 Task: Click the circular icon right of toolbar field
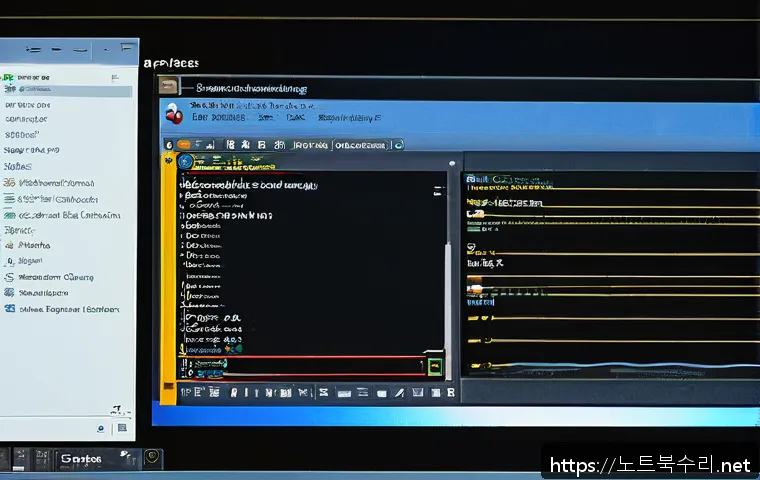398,144
